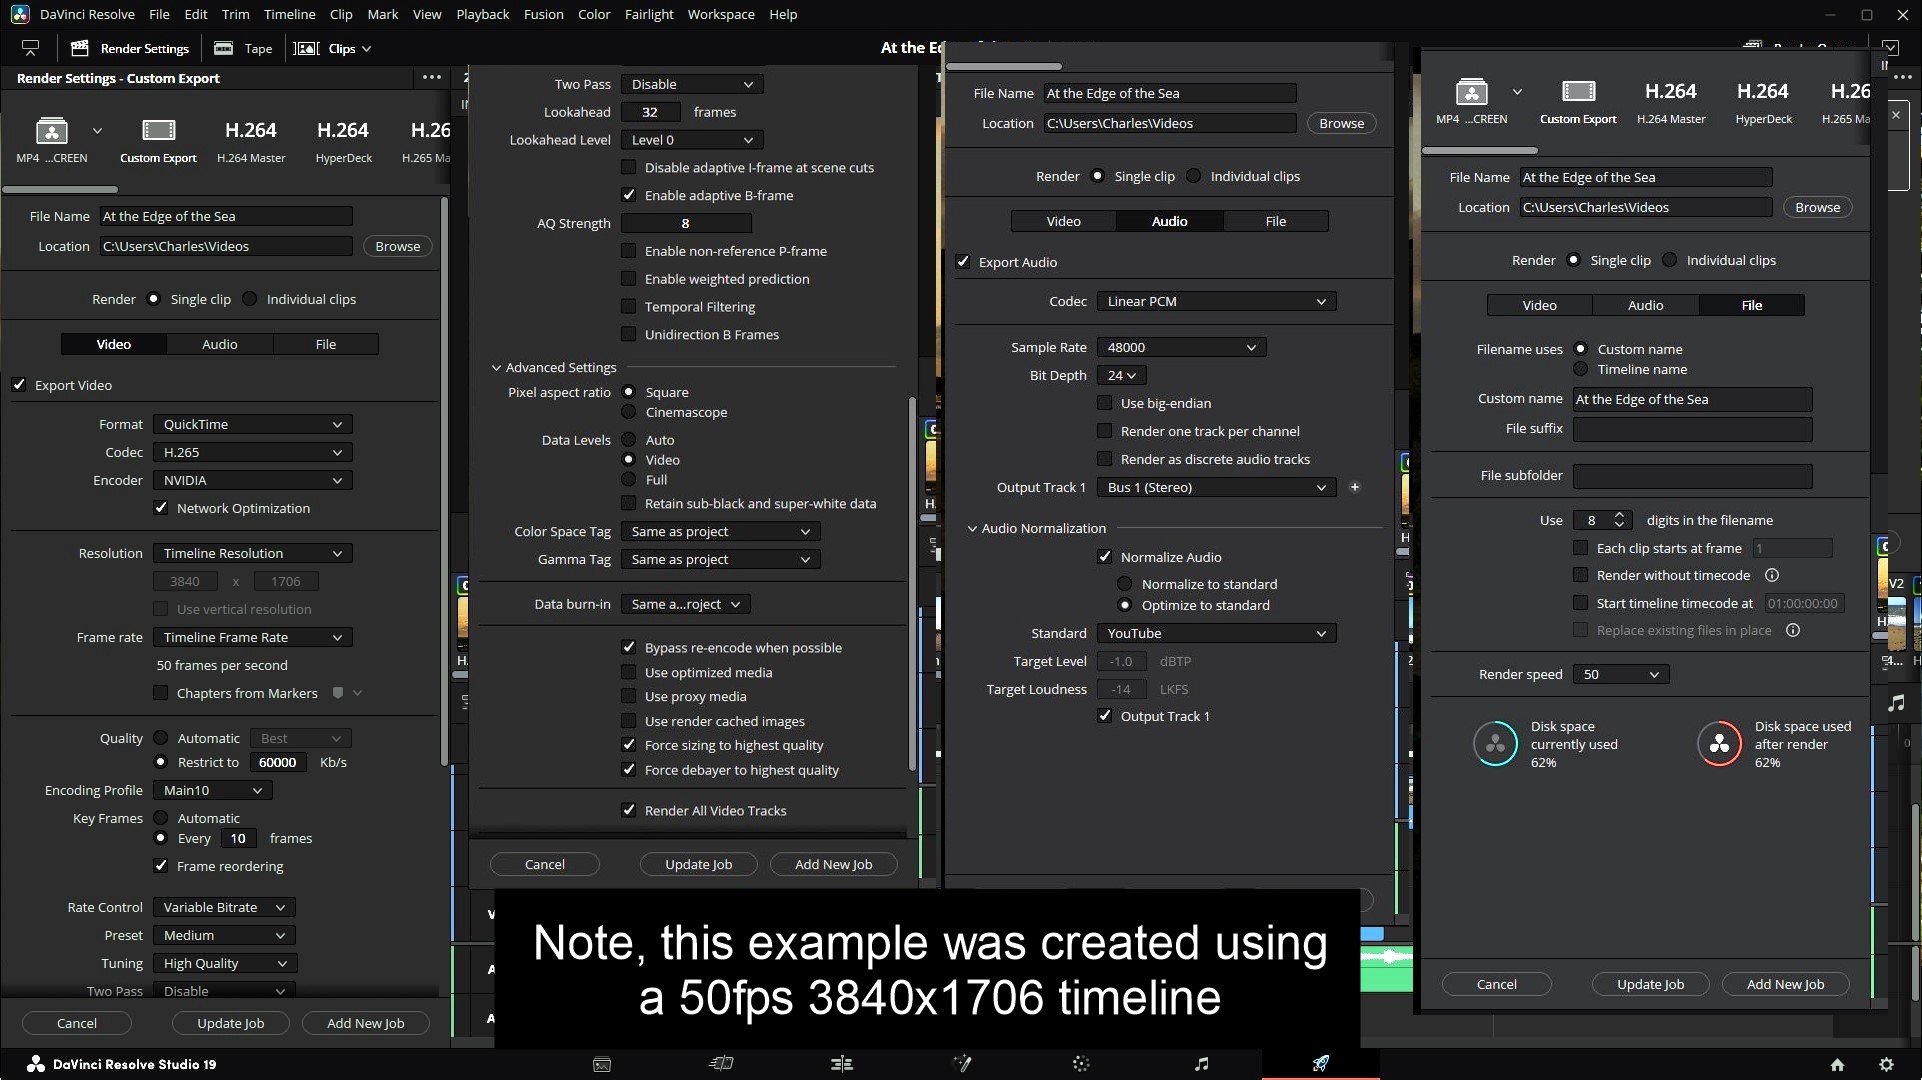Enable Temporal Filtering checkbox
1922x1080 pixels.
pyautogui.click(x=629, y=307)
